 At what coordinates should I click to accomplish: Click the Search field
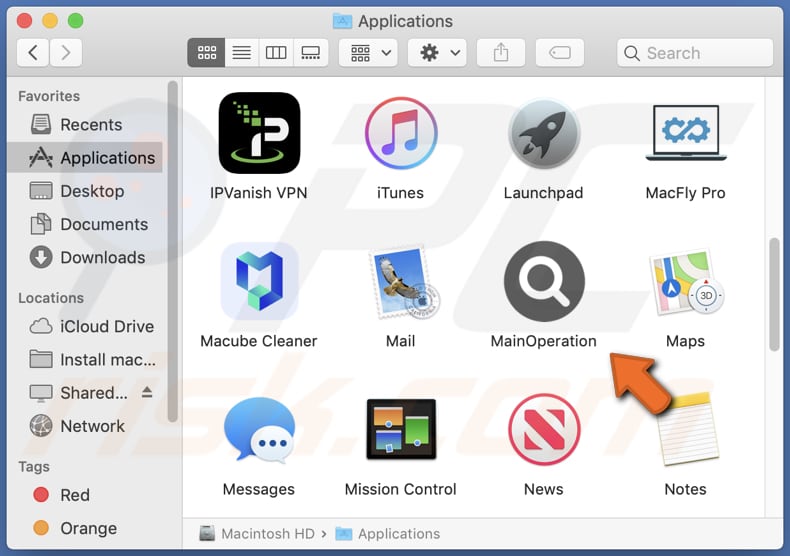click(x=695, y=52)
